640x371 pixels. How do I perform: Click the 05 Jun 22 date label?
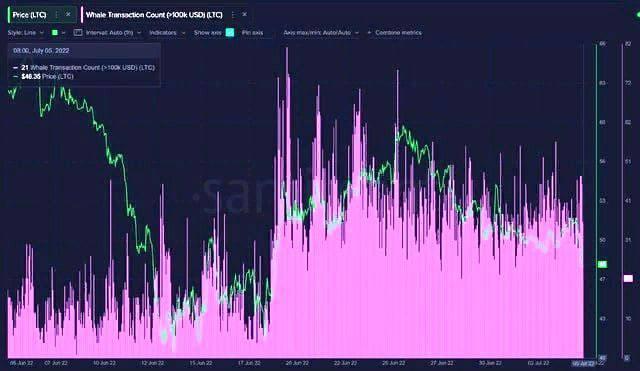click(x=22, y=363)
